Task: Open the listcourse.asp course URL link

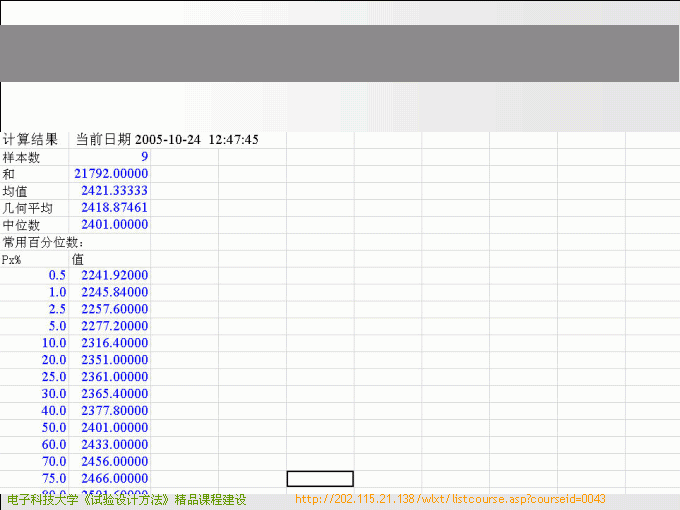Action: 450,499
